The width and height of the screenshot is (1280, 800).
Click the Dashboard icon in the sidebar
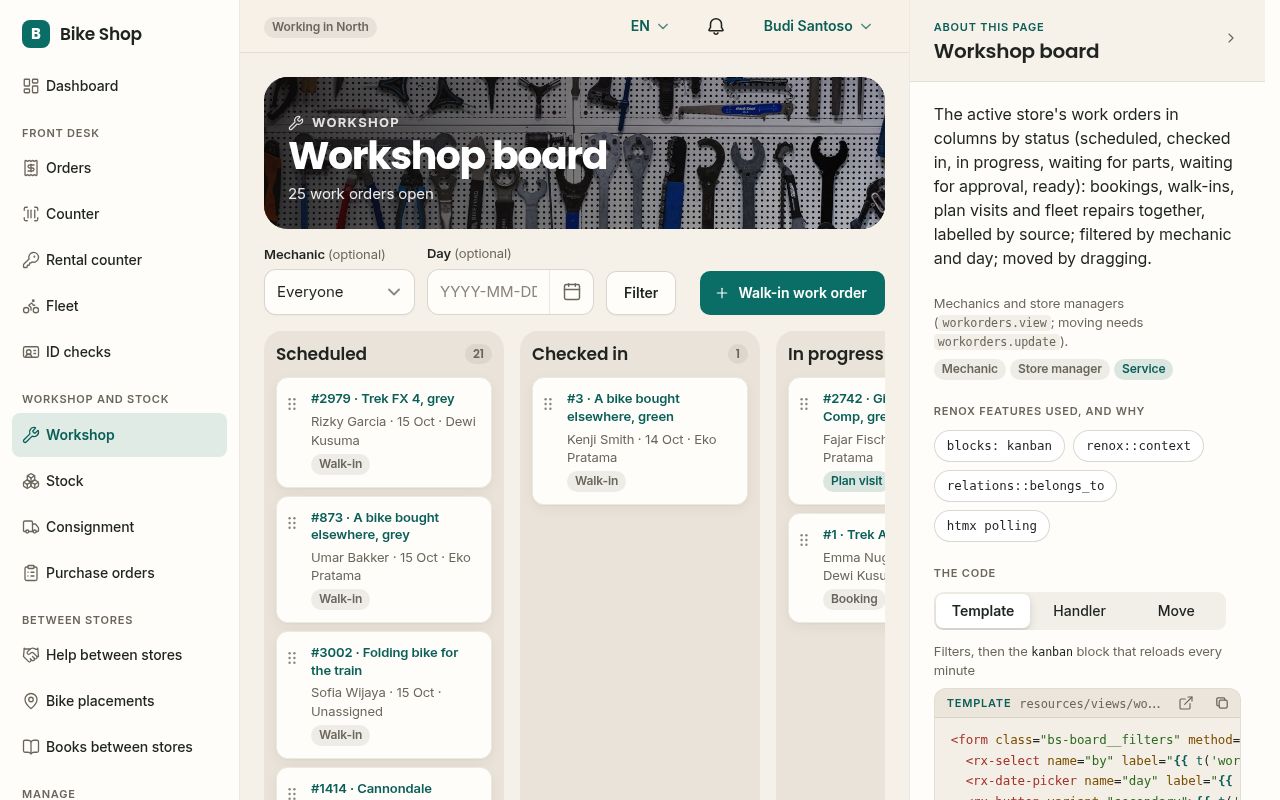[31, 86]
